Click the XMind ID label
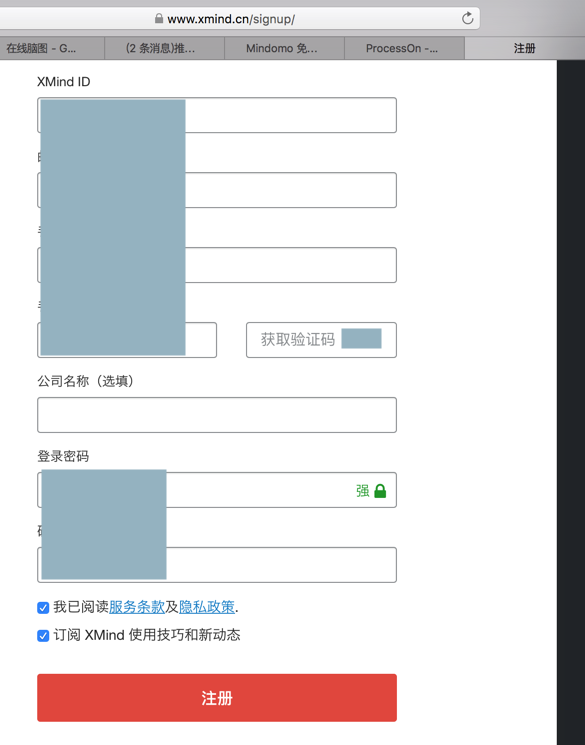The width and height of the screenshot is (585, 745). pyautogui.click(x=64, y=82)
